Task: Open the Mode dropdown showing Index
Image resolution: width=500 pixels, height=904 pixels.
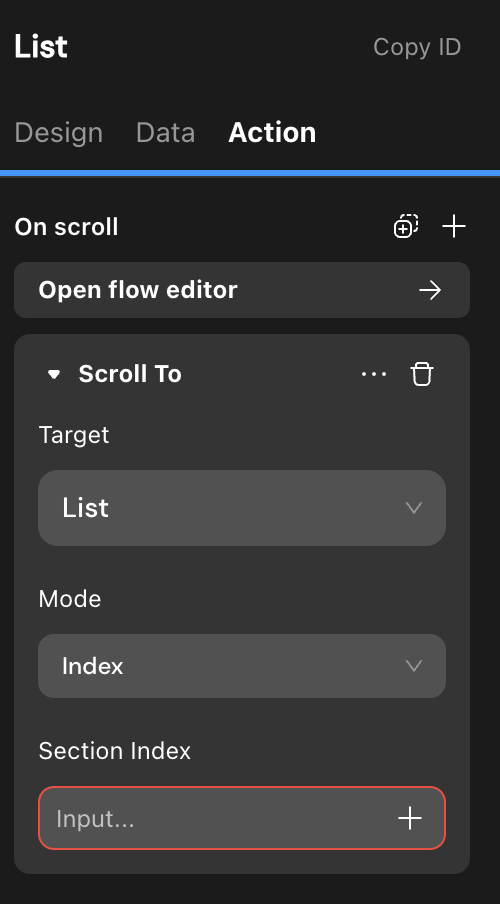Action: [x=242, y=666]
